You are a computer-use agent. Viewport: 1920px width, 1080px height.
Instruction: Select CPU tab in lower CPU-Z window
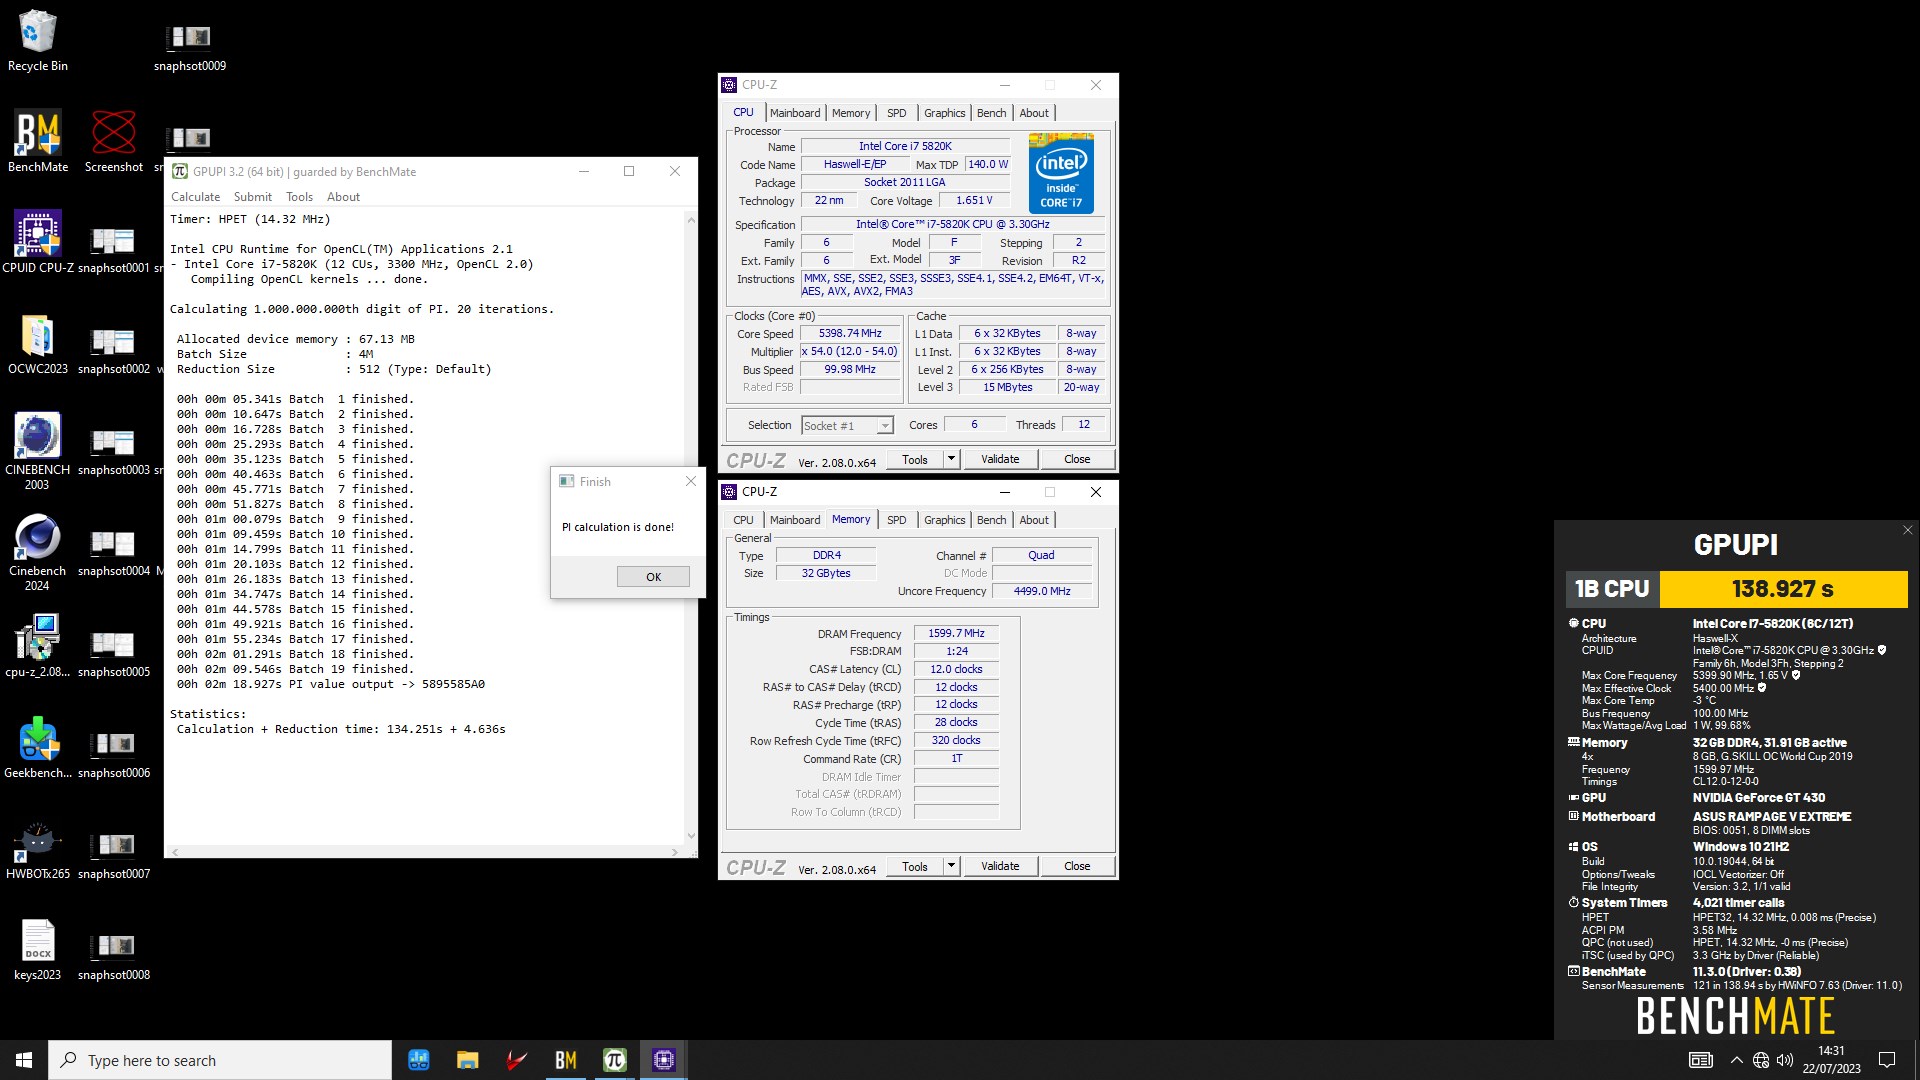coord(743,520)
